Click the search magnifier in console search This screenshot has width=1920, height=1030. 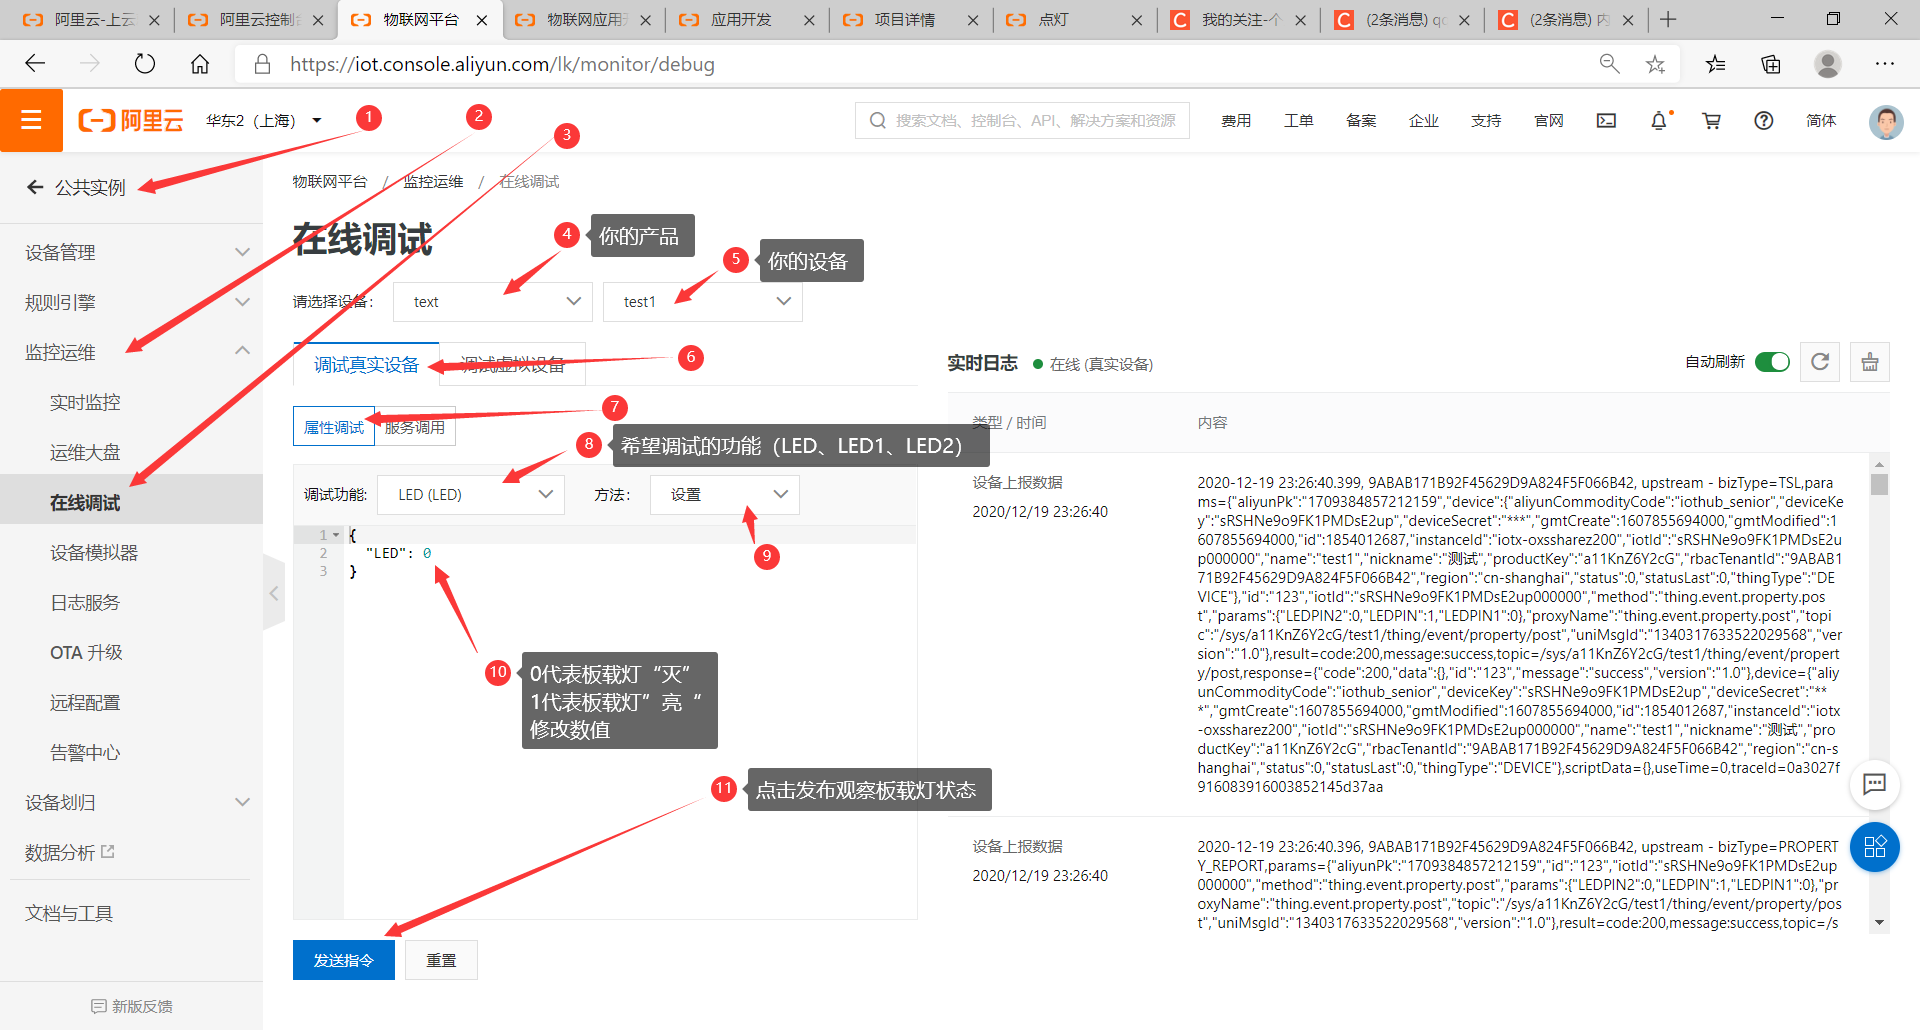point(878,120)
